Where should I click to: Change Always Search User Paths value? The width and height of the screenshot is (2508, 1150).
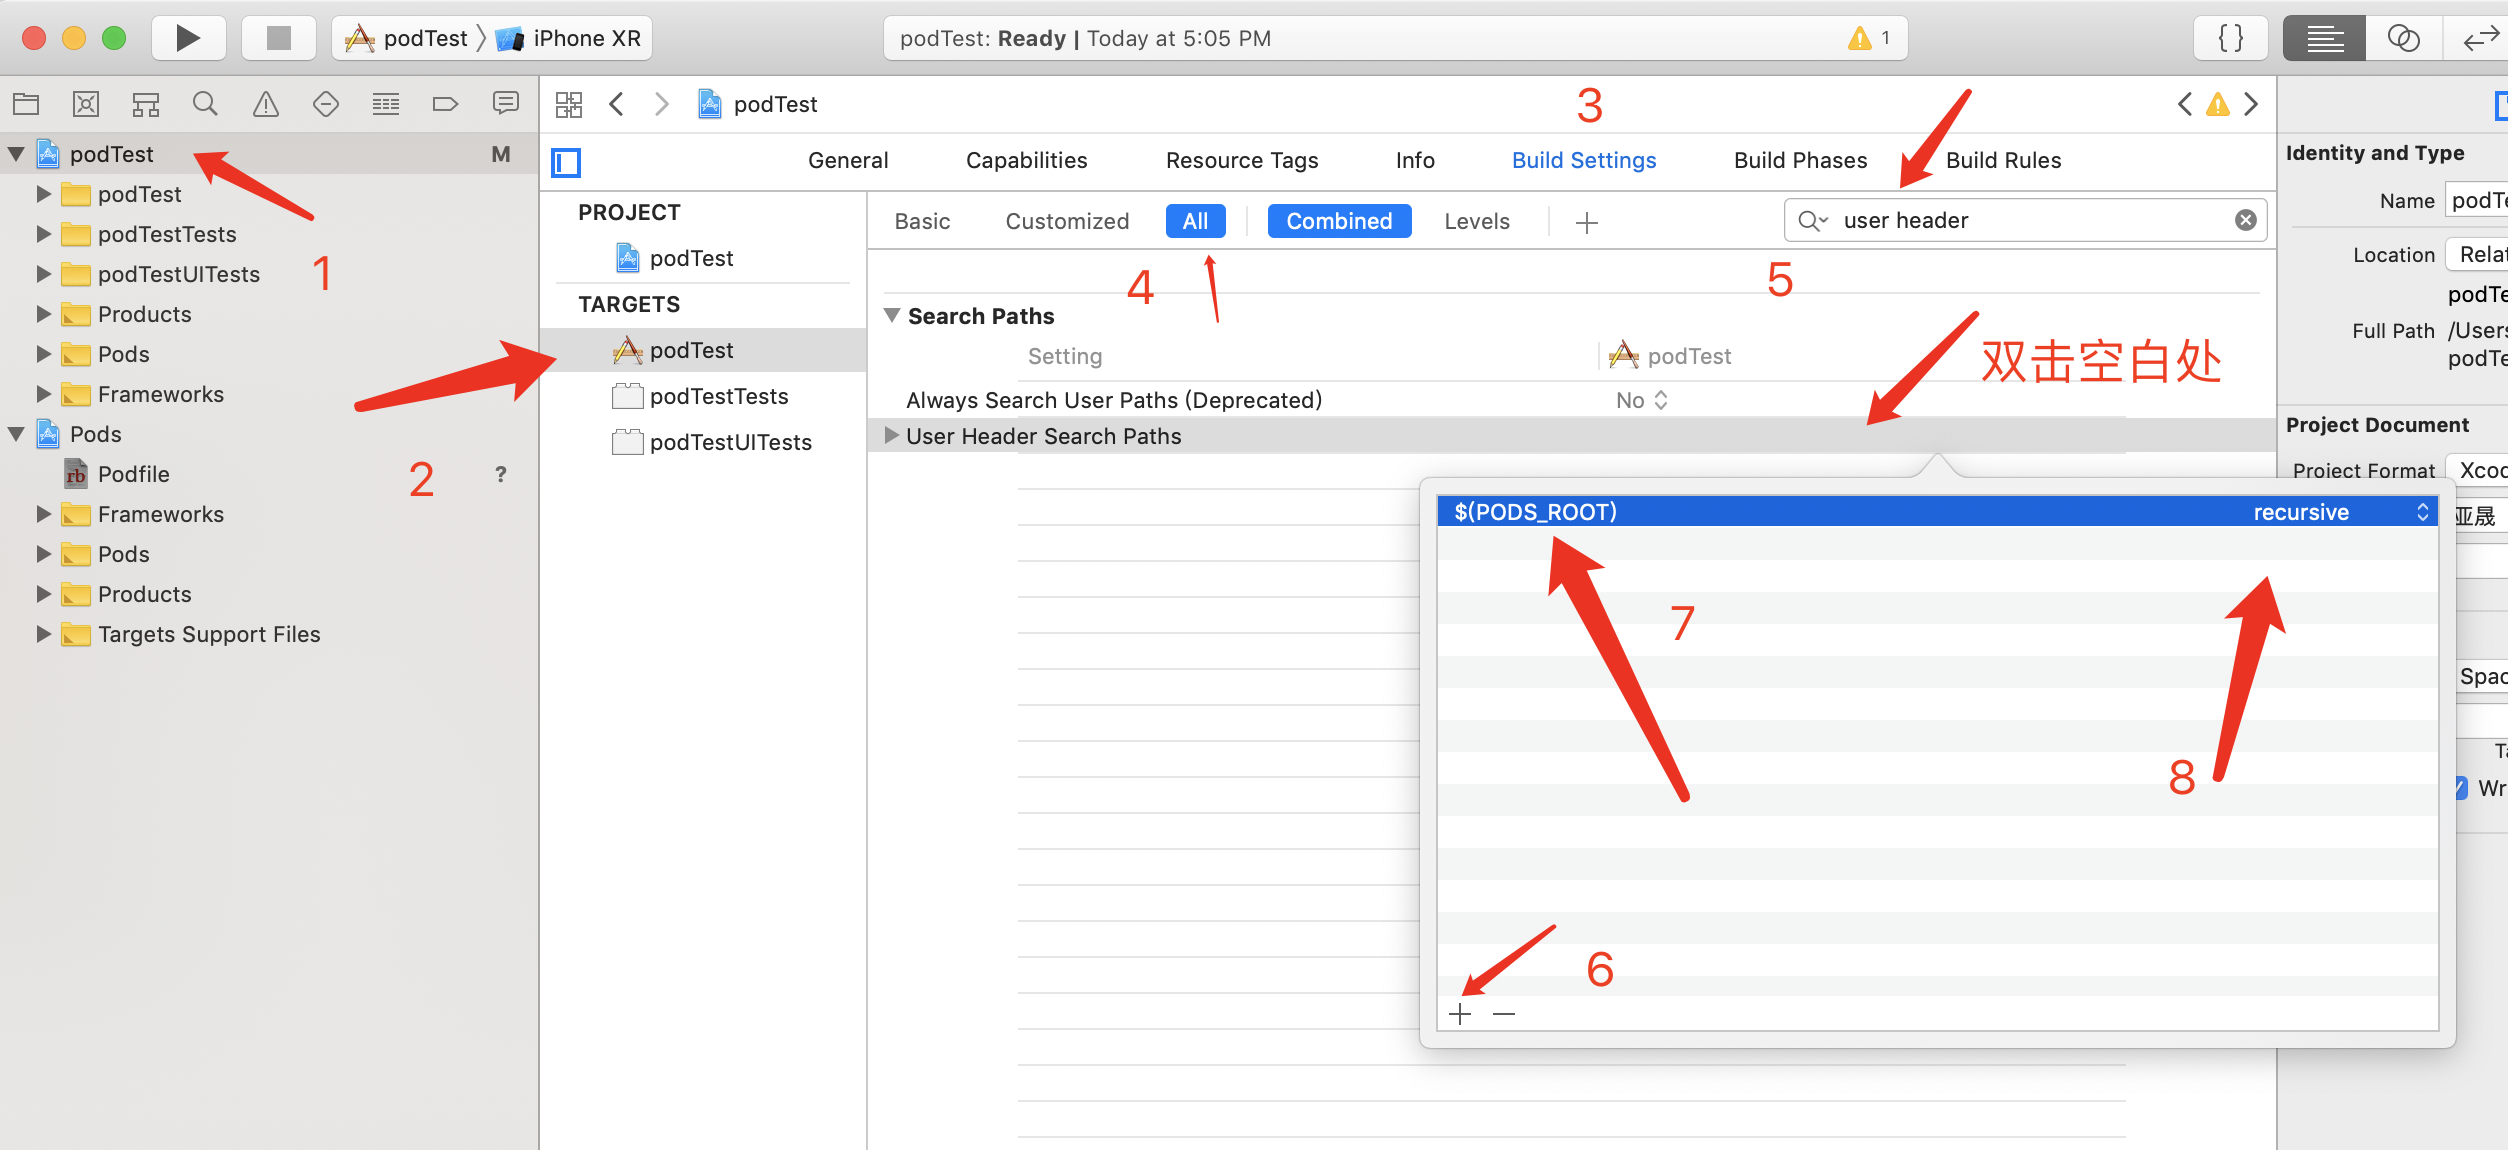tap(1642, 400)
